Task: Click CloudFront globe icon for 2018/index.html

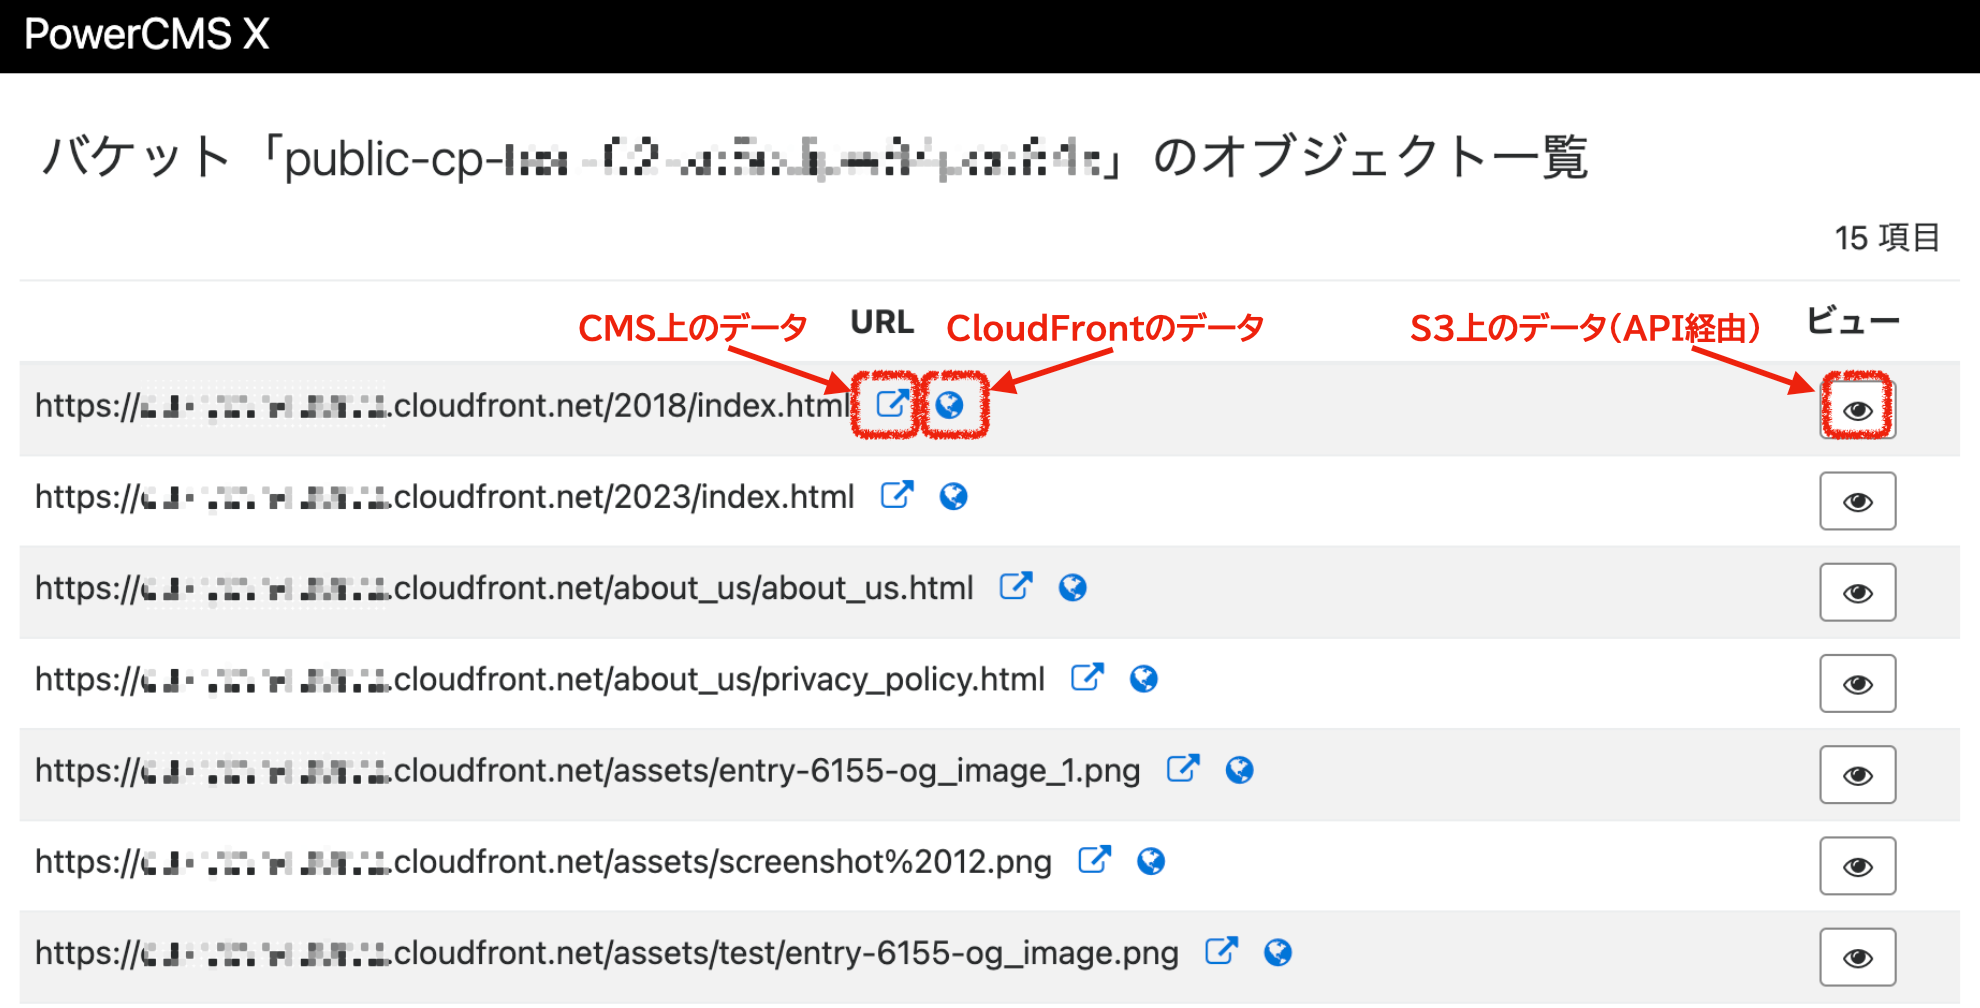Action: click(954, 406)
